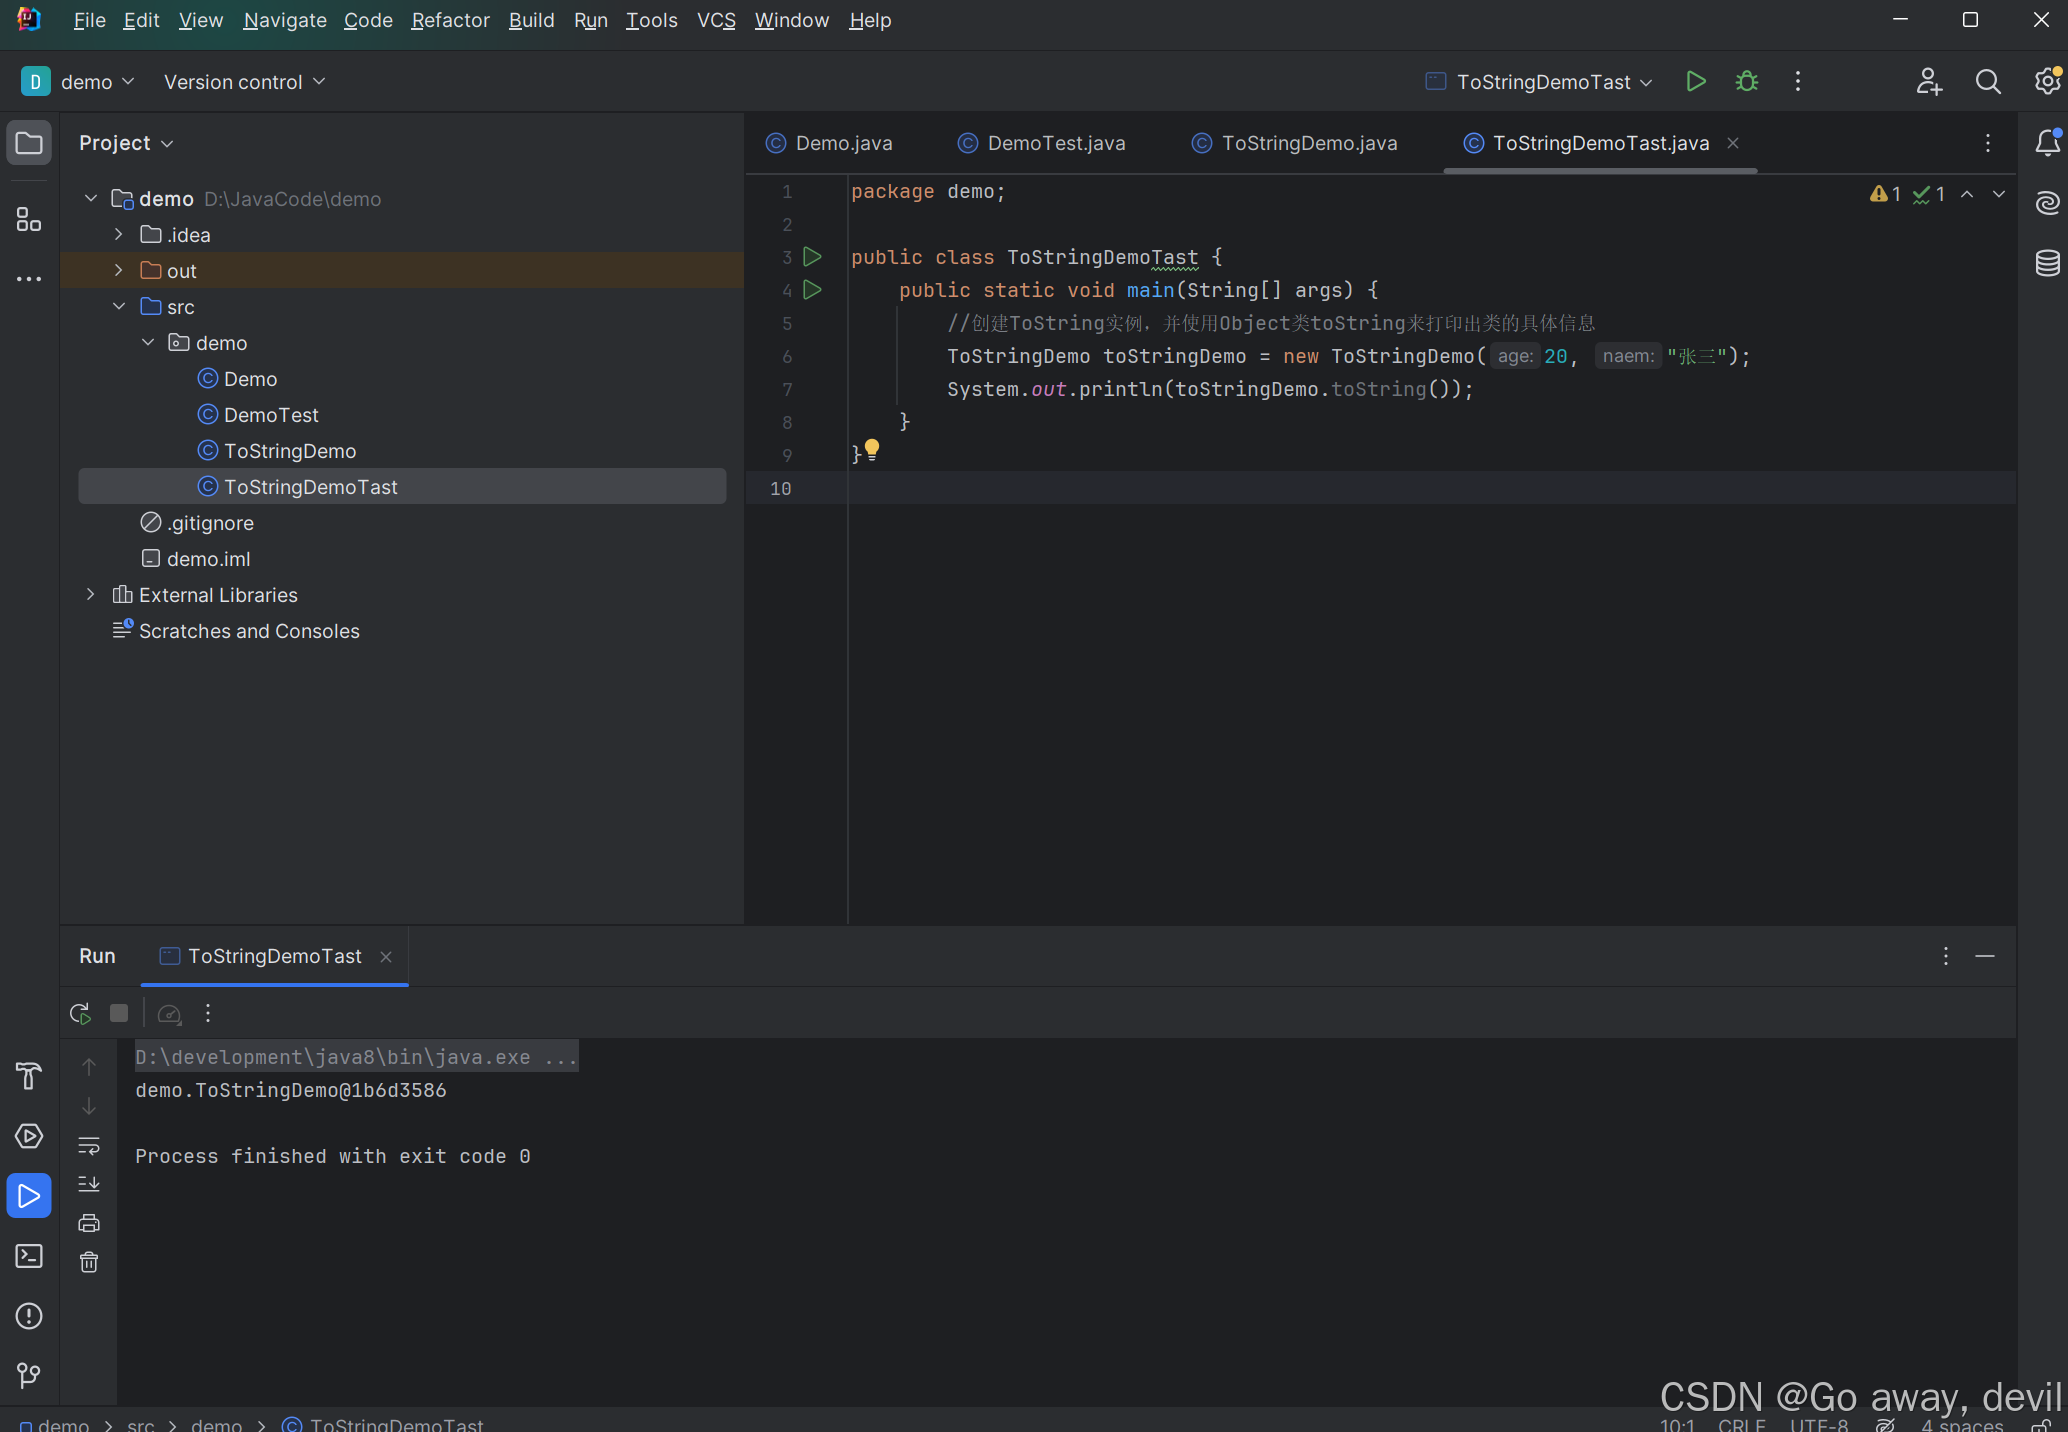Screen dimensions: 2068x1432
Task: Select DemoTest class in project tree
Action: [x=270, y=415]
